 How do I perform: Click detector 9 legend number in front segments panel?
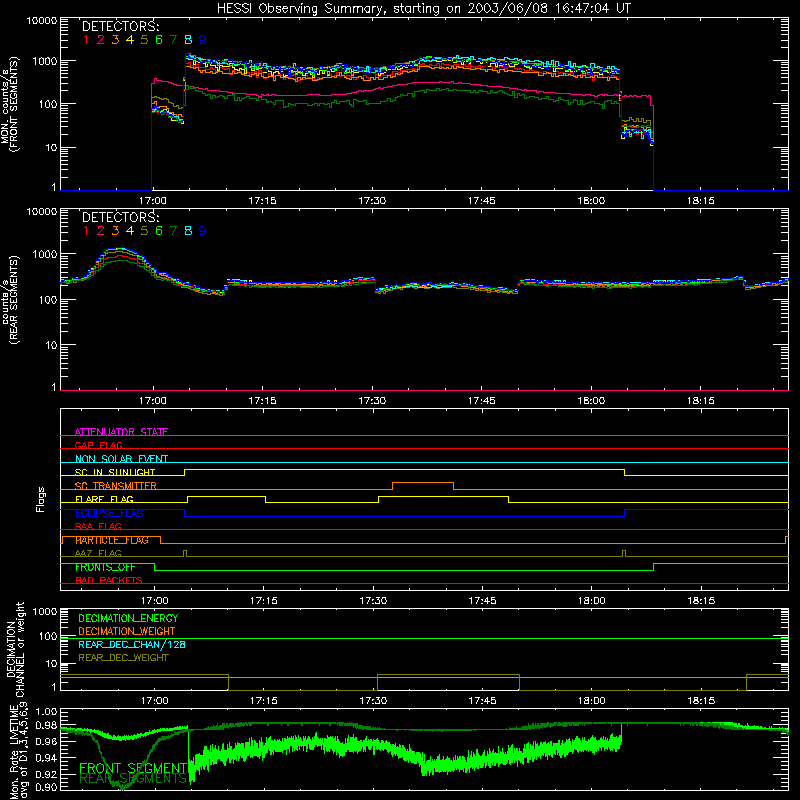click(203, 40)
